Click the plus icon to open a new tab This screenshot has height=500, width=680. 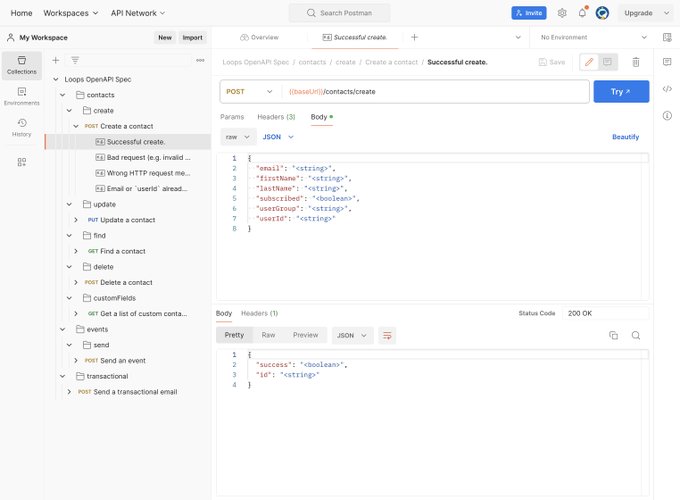coord(414,37)
